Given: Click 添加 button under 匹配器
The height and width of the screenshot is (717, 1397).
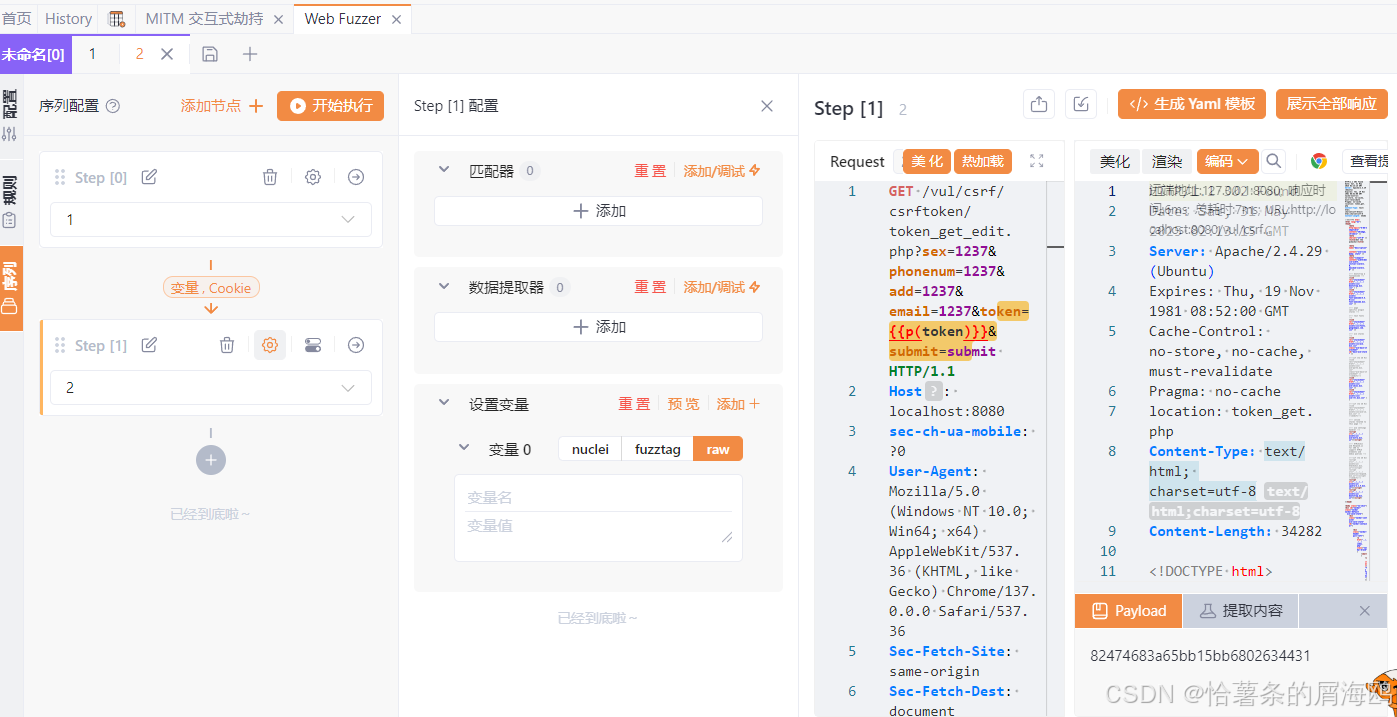Looking at the screenshot, I should pos(598,211).
